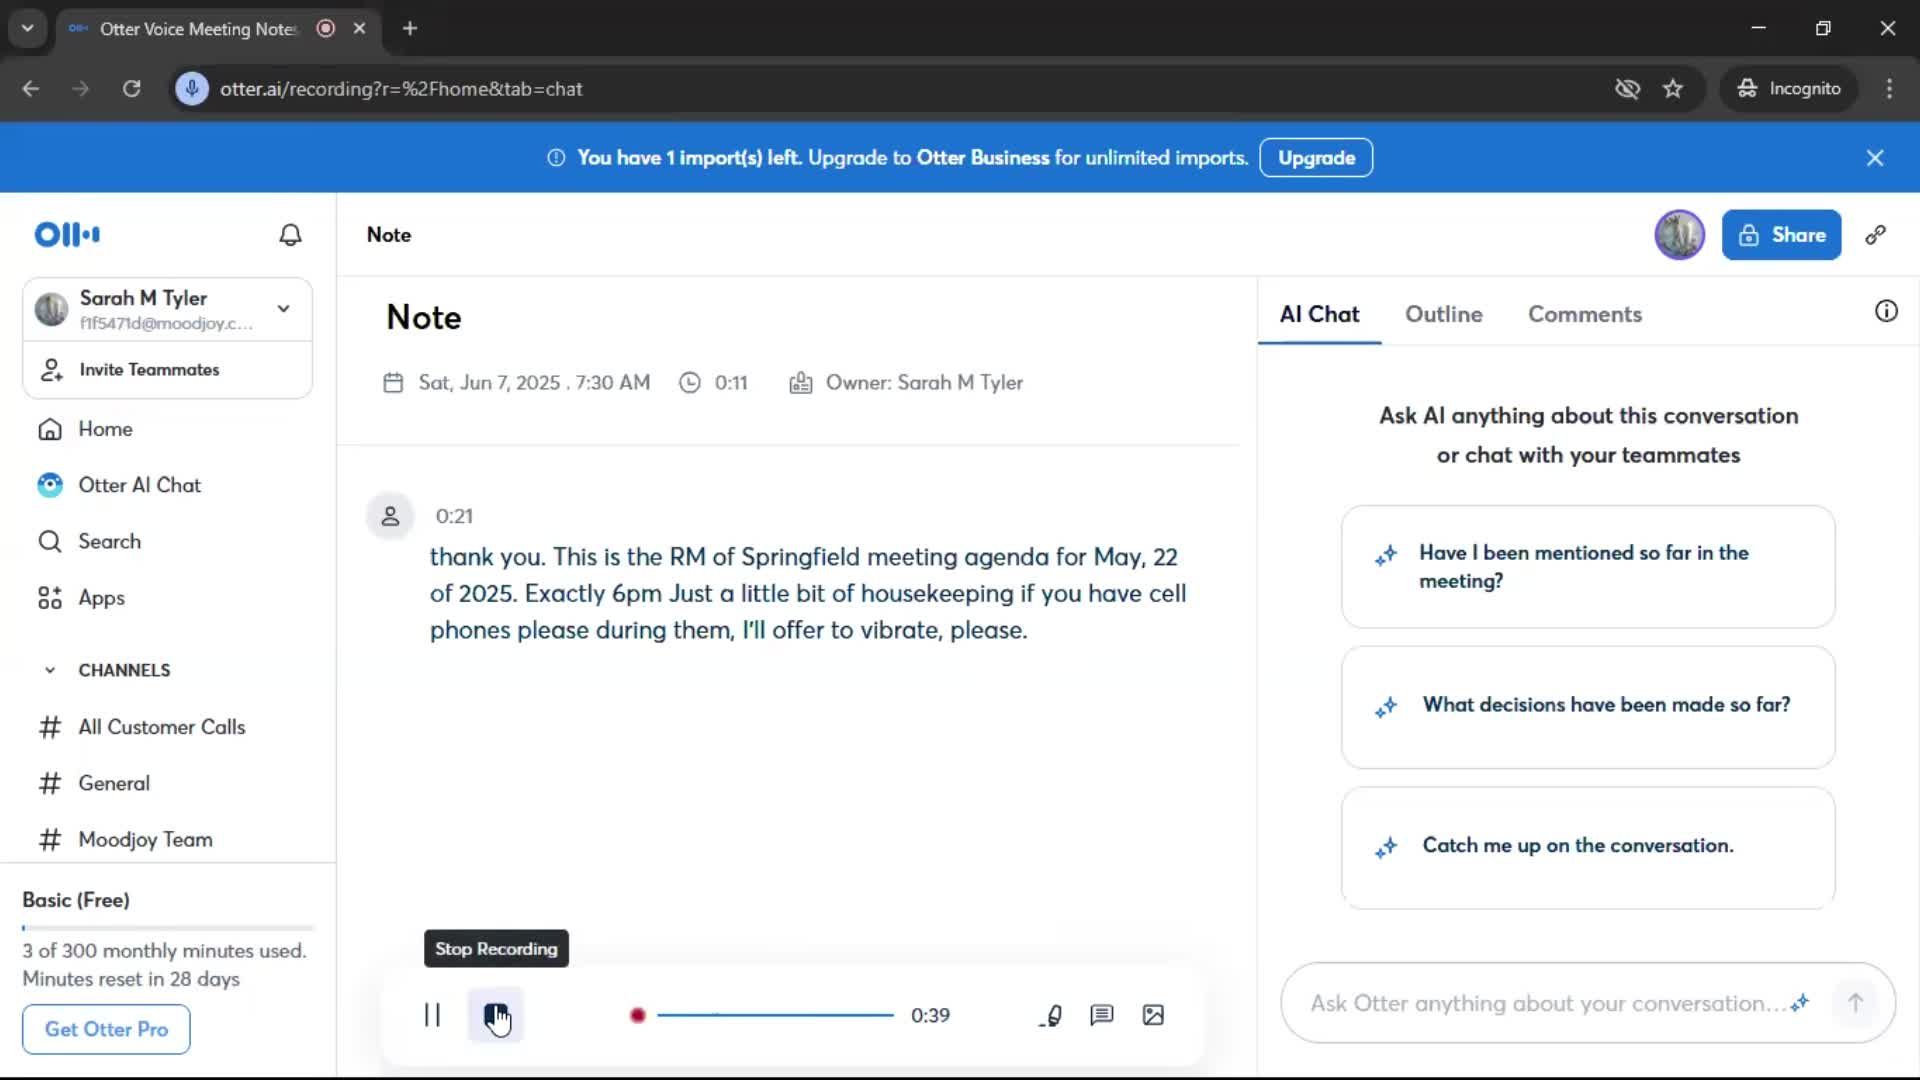Click the add image icon
1920x1080 pixels.
pos(1153,1015)
